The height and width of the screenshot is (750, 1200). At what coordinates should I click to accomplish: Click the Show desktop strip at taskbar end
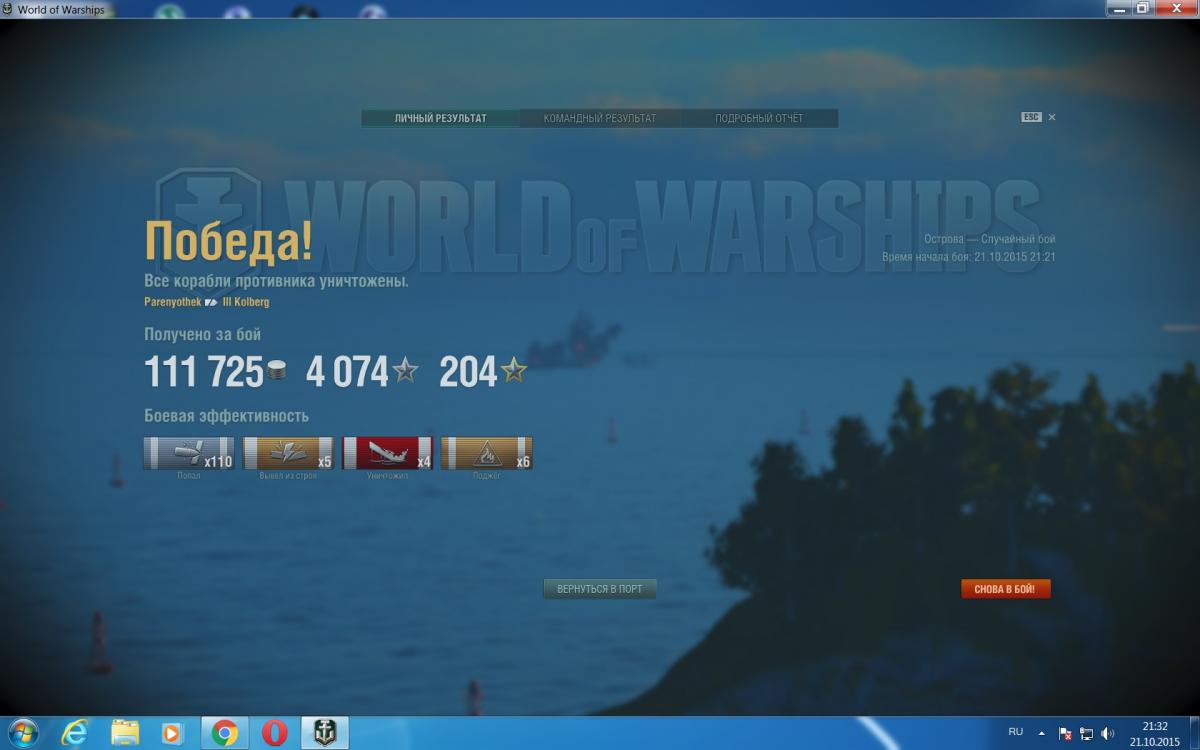(1193, 733)
